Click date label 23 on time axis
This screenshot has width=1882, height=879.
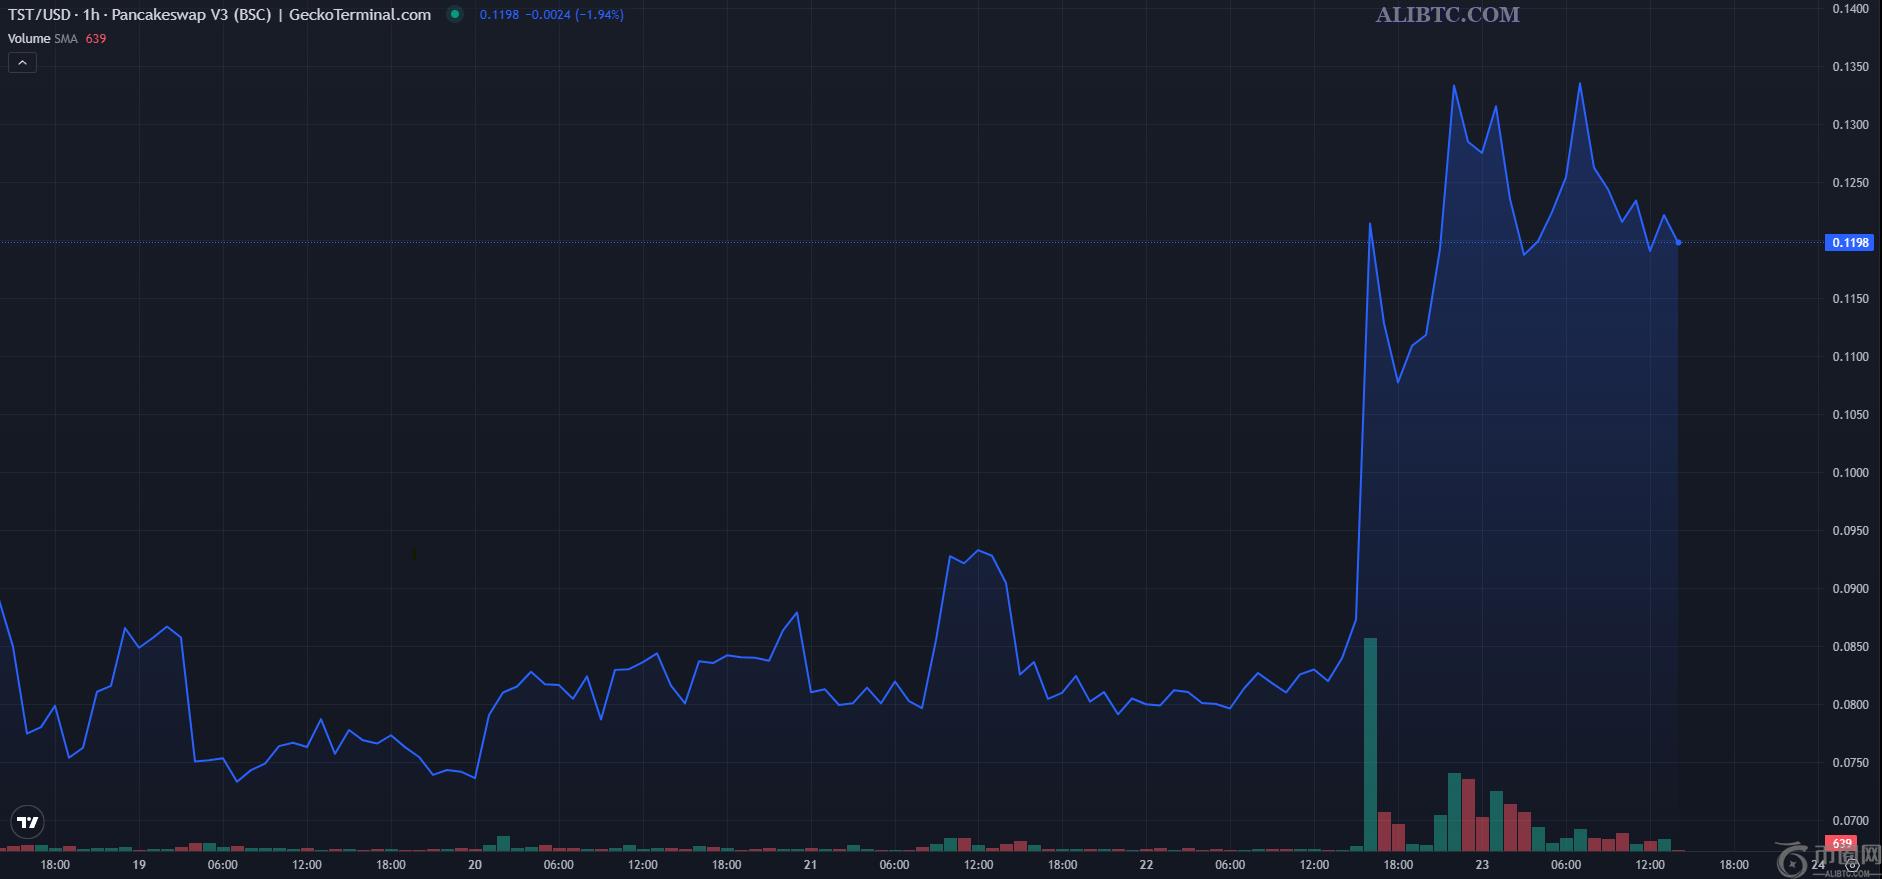click(1482, 865)
